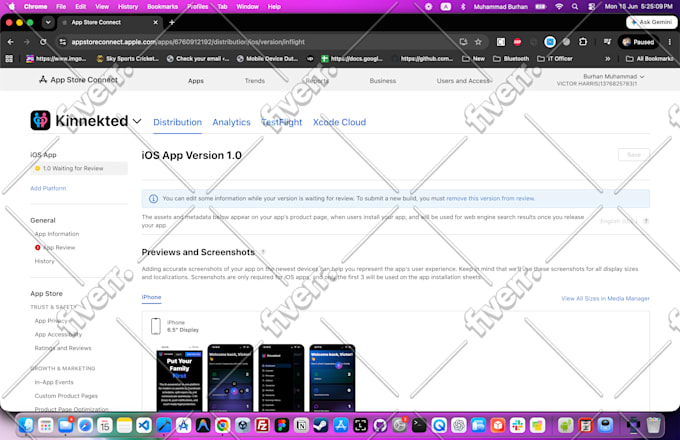Image resolution: width=680 pixels, height=440 pixels.
Task: Open In-App Events in the sidebar
Action: pos(54,382)
